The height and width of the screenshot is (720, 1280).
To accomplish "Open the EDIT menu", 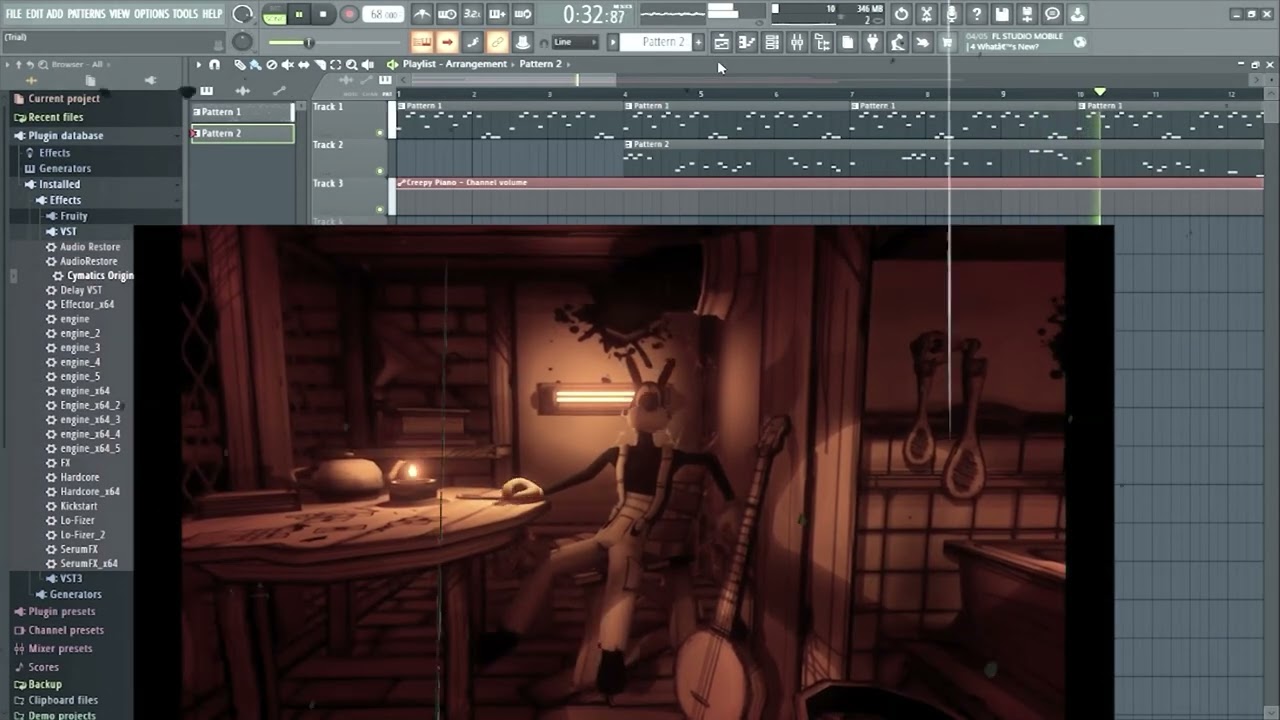I will [x=34, y=14].
